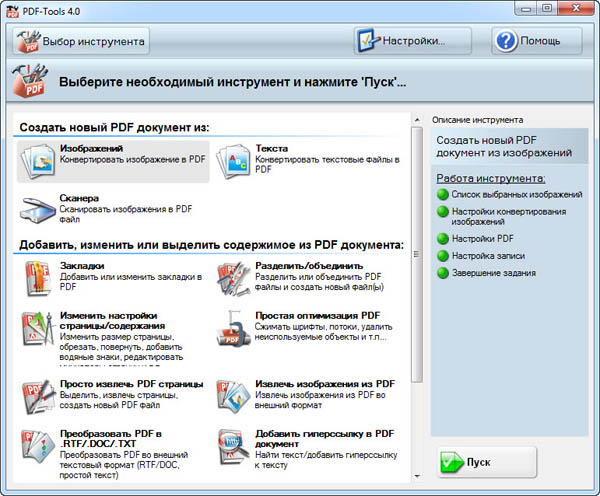600x496 pixels.
Task: Click the large PDF toolbox header icon
Action: pos(31,81)
